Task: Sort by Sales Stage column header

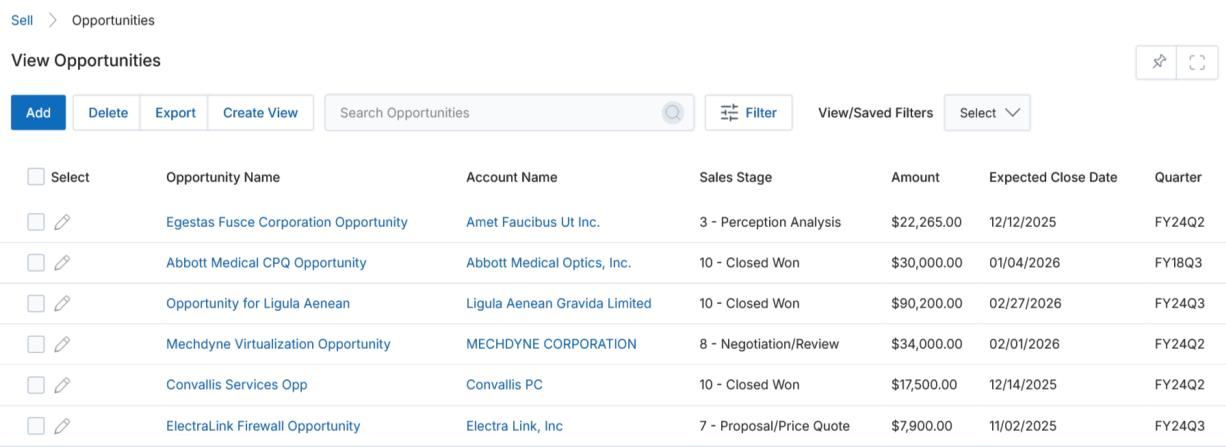Action: tap(736, 177)
